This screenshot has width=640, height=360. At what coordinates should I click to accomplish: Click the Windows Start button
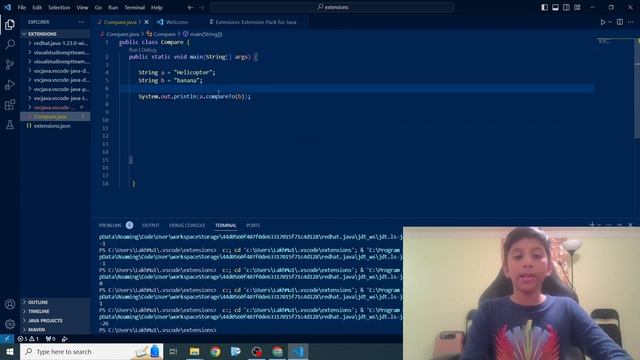pos(10,351)
